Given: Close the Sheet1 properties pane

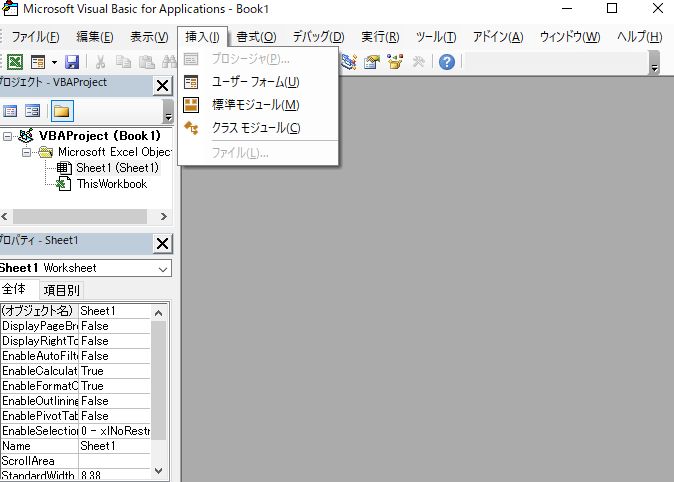Looking at the screenshot, I should pos(162,244).
